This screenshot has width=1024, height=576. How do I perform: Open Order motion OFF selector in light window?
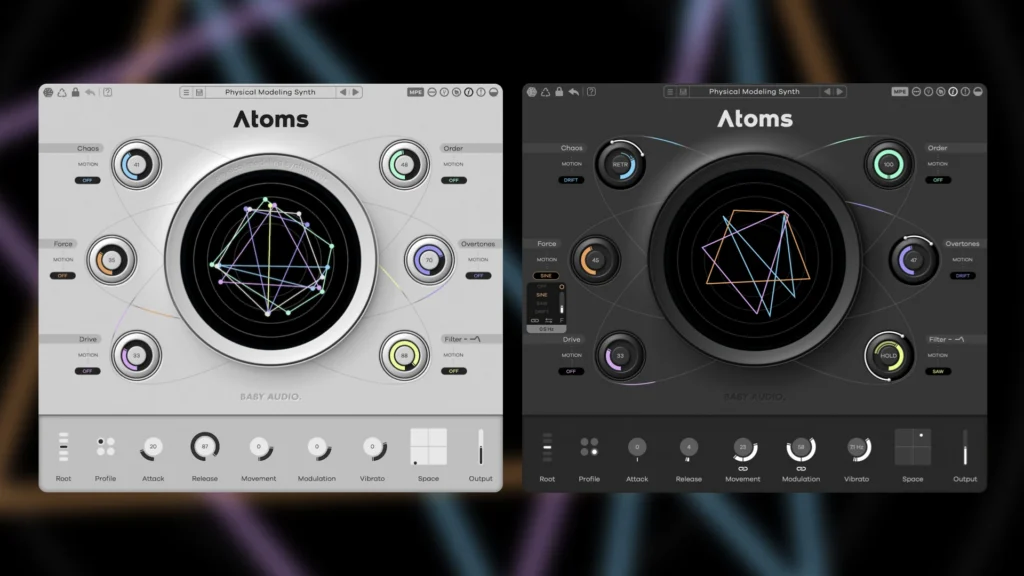[454, 180]
